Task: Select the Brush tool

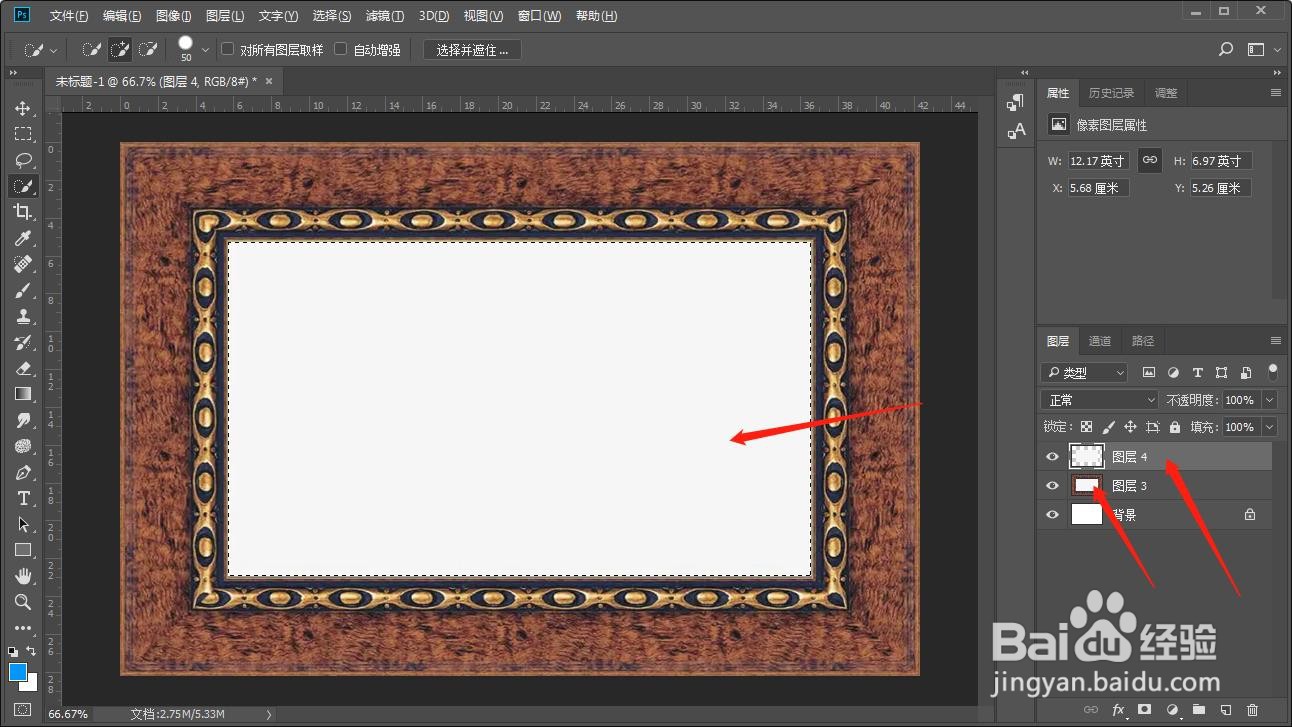Action: pos(23,290)
